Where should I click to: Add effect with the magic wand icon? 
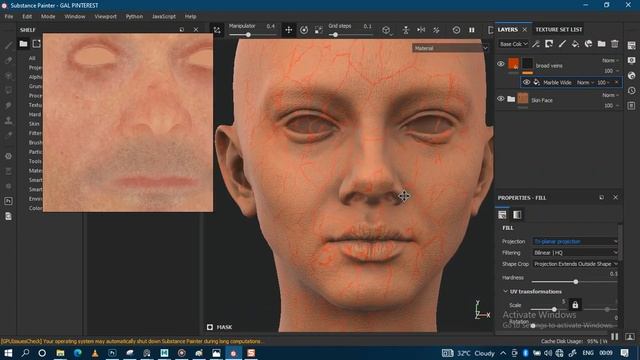coord(536,44)
